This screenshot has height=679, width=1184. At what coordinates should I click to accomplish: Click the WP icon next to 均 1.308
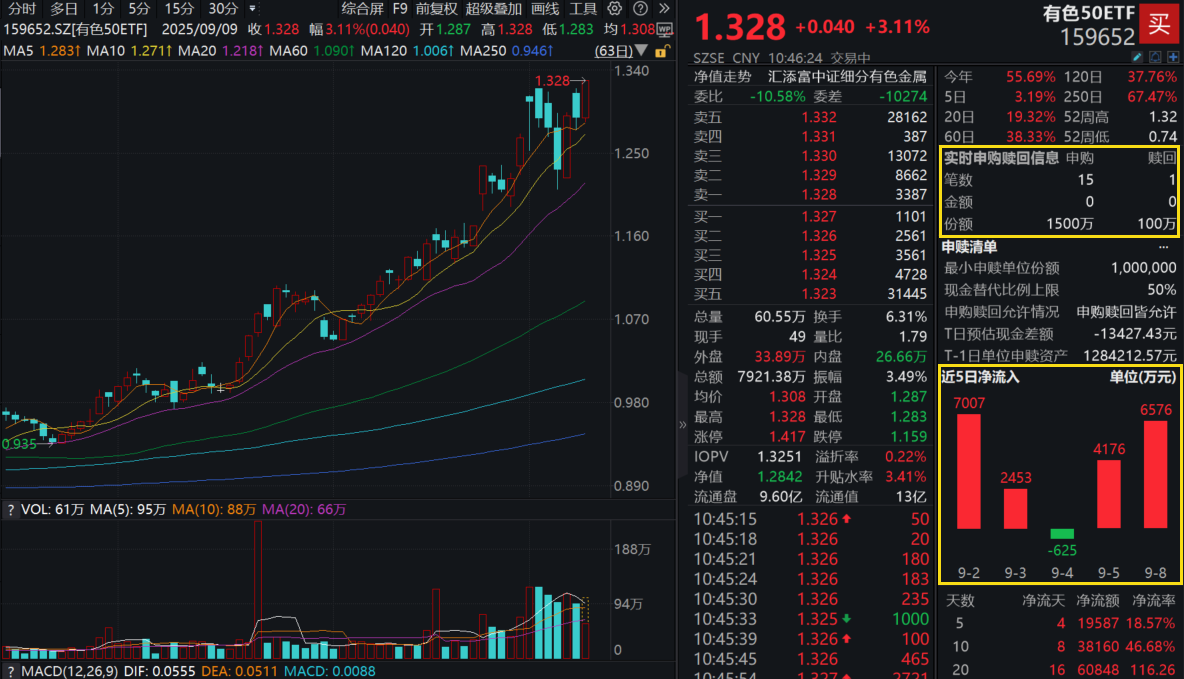coord(664,27)
